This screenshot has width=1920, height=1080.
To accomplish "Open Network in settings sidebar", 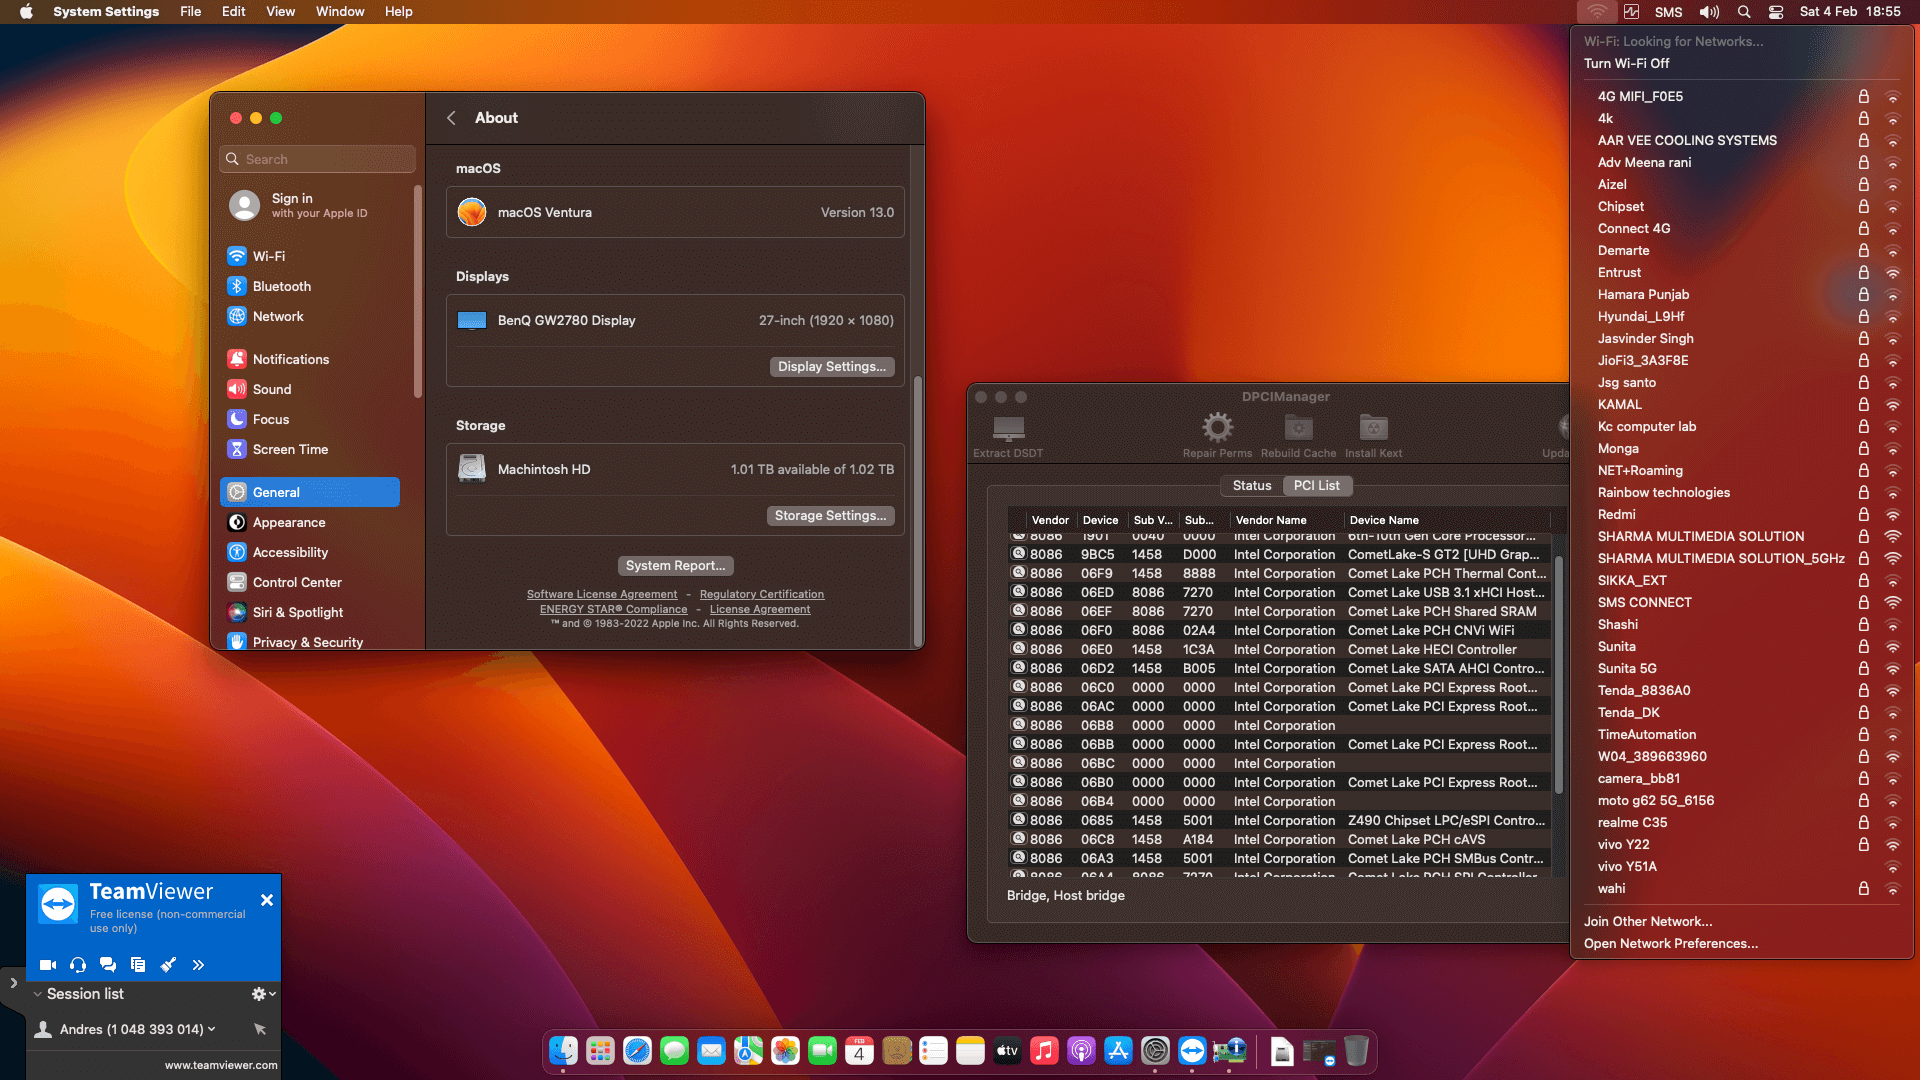I will tap(310, 316).
